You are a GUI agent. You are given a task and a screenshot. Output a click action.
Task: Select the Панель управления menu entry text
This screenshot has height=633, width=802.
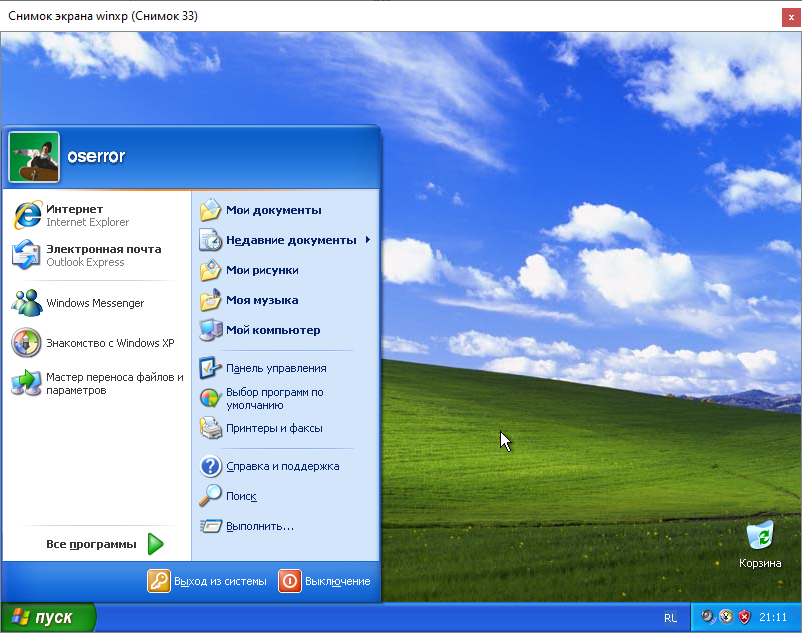pyautogui.click(x=276, y=368)
